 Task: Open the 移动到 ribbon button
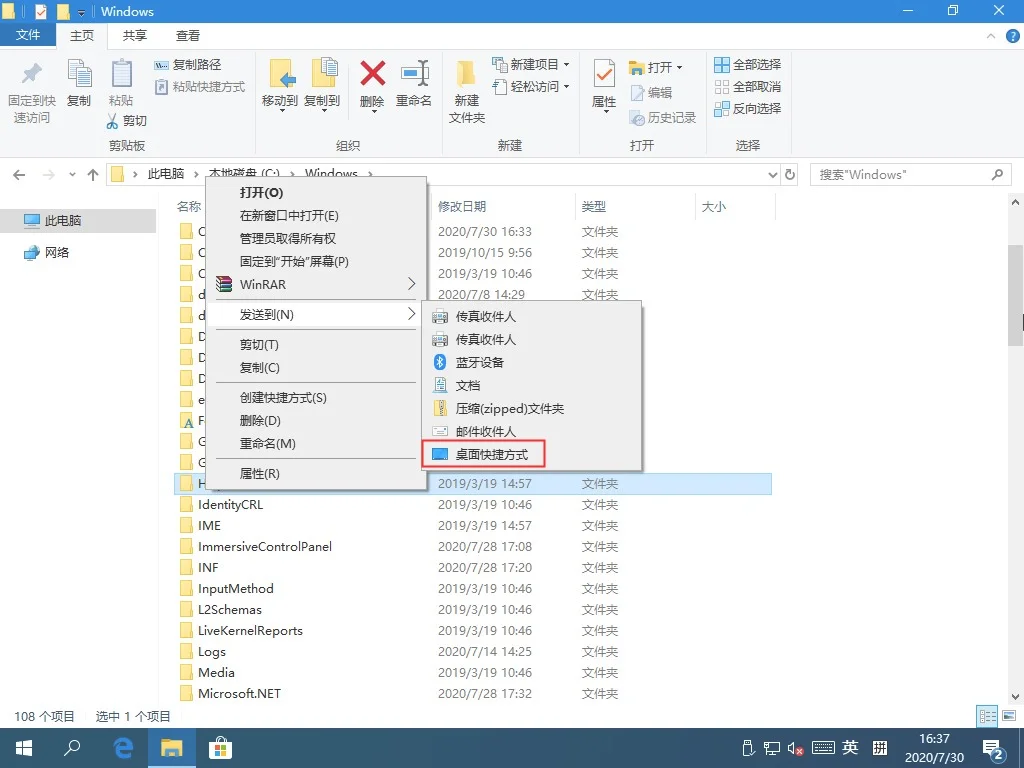coord(280,85)
